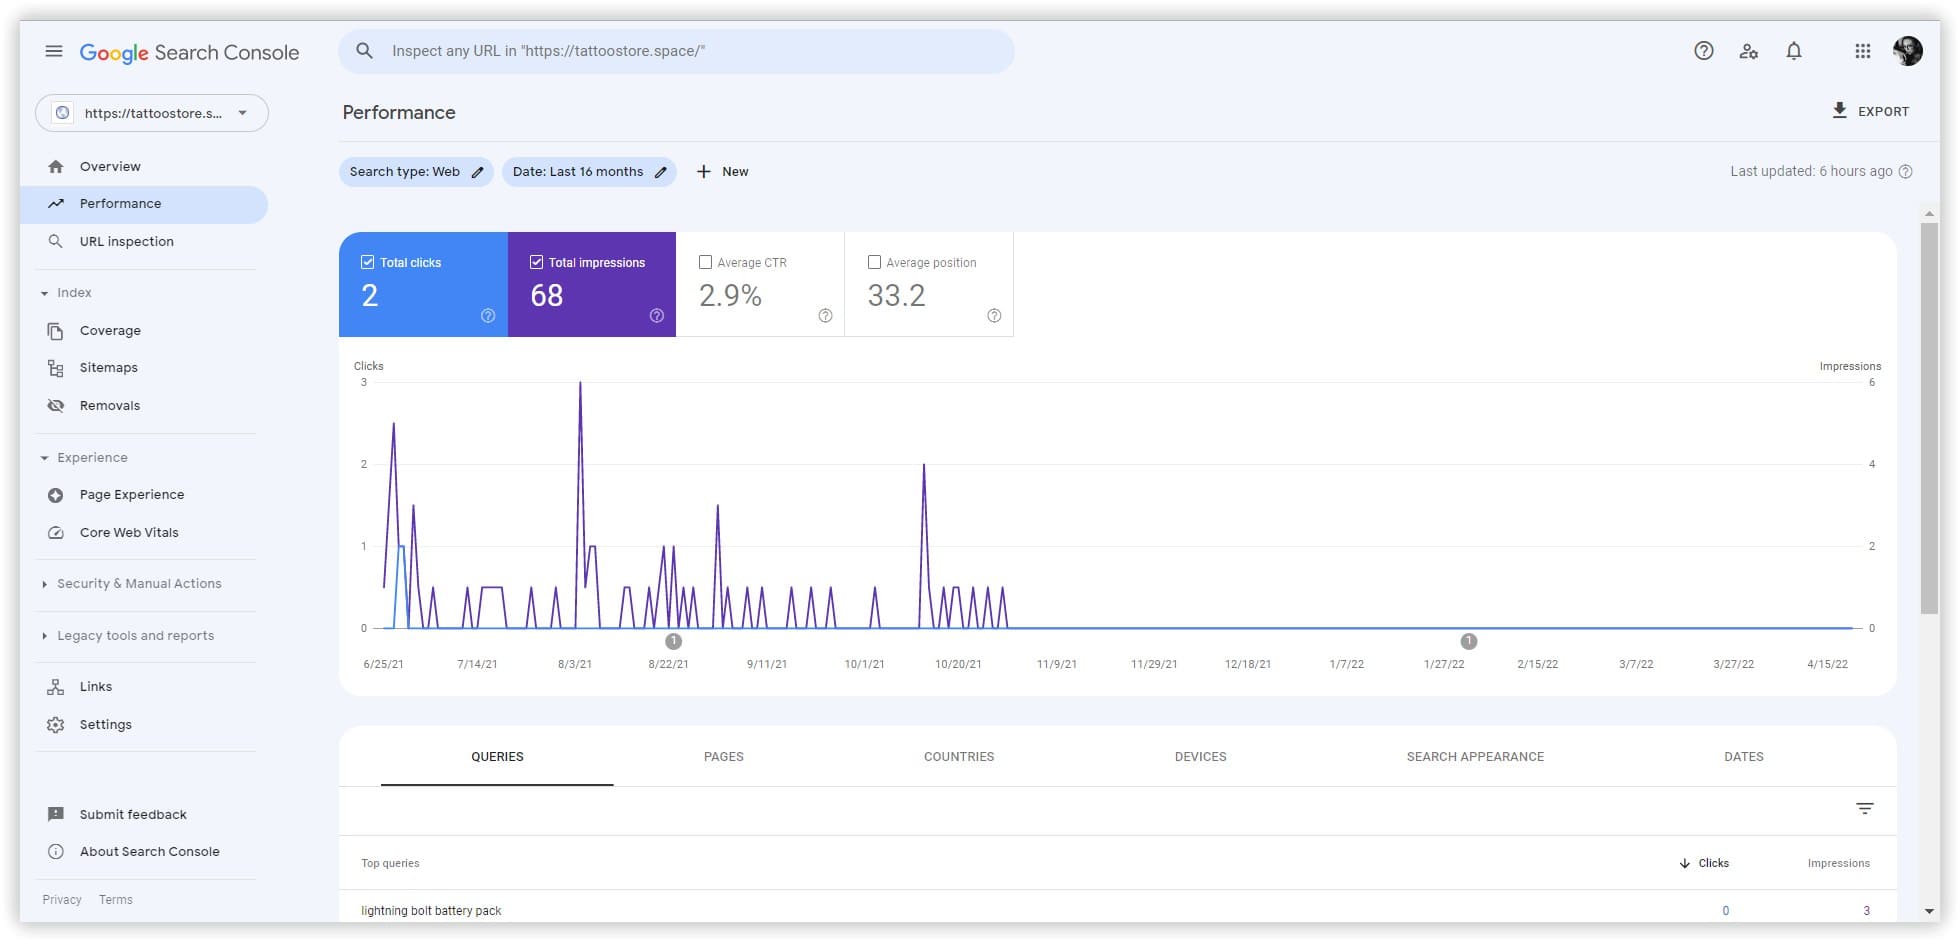Switch to the Countries tab
Viewport: 1960px width, 942px height.
(x=958, y=757)
